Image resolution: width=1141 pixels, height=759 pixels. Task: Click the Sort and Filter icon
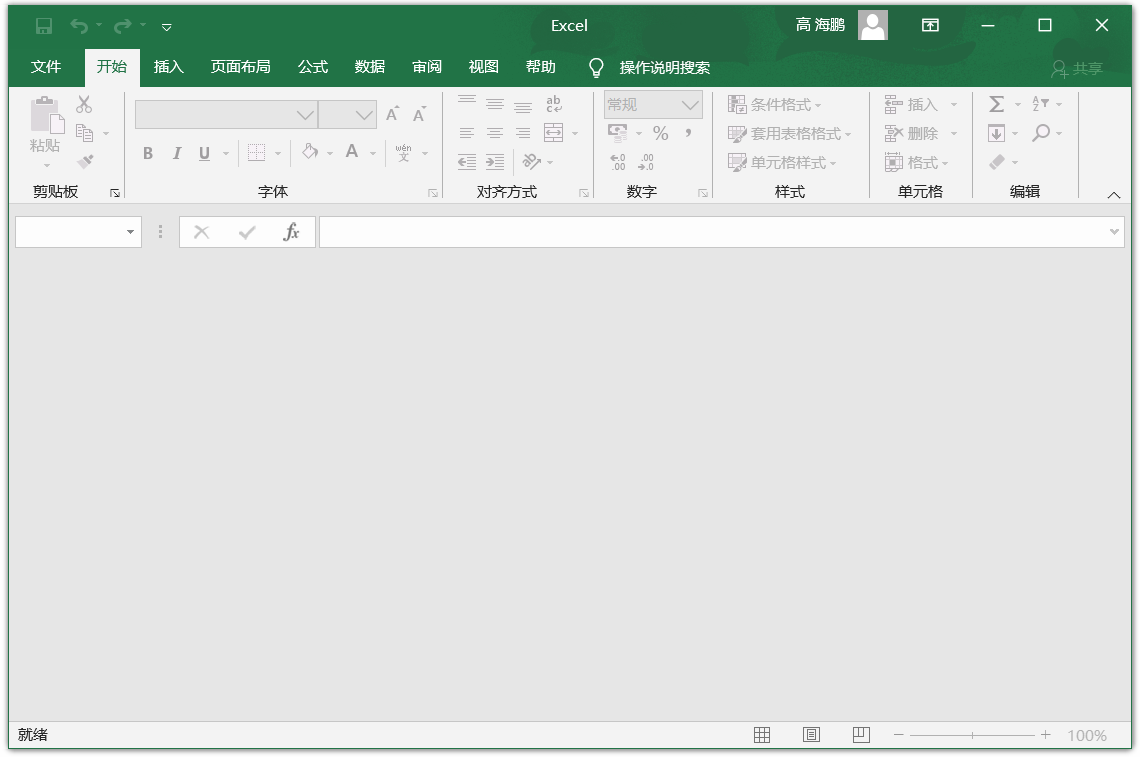[x=1041, y=104]
